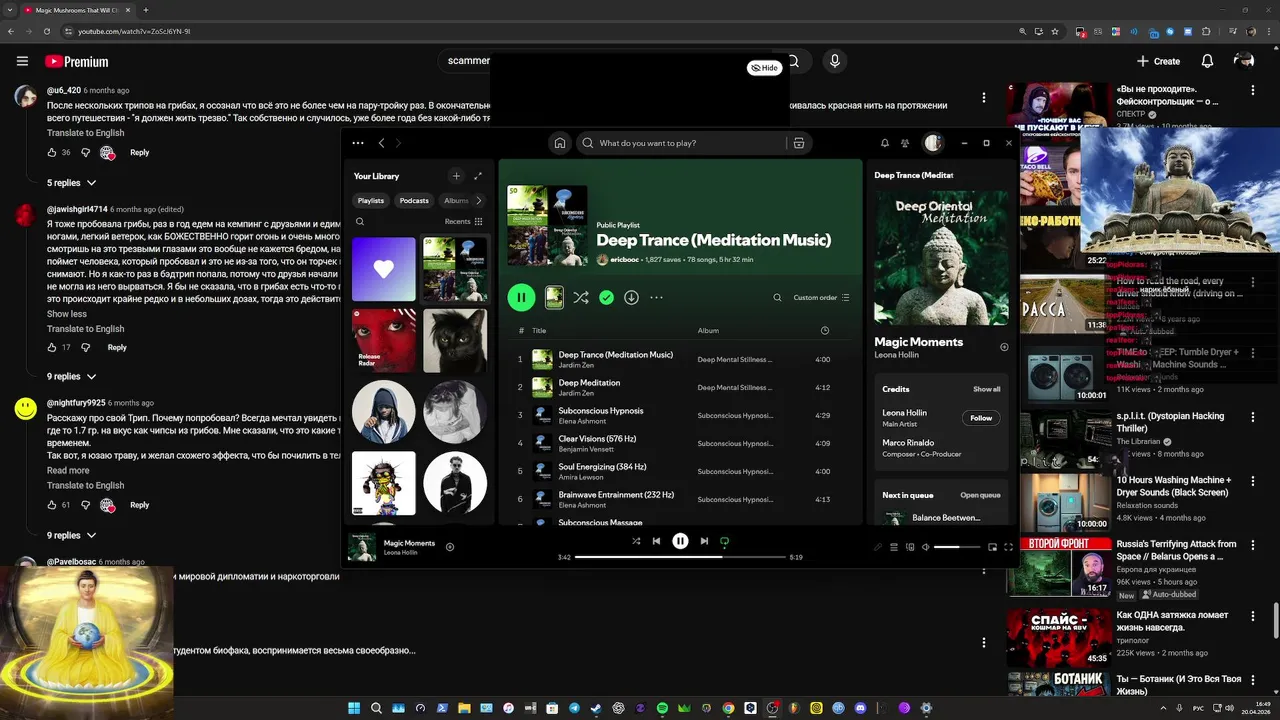Skip to the next track
This screenshot has height=720, width=1280.
[x=704, y=541]
